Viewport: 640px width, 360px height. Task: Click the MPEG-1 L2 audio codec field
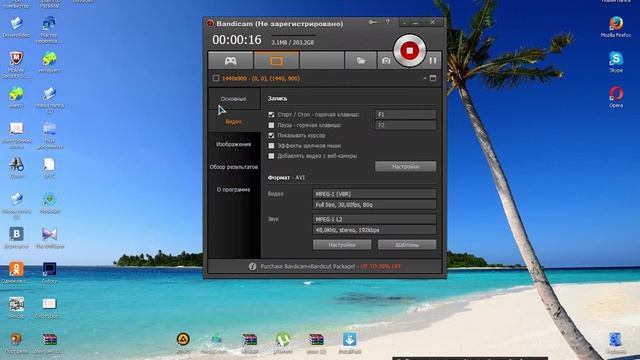click(374, 219)
